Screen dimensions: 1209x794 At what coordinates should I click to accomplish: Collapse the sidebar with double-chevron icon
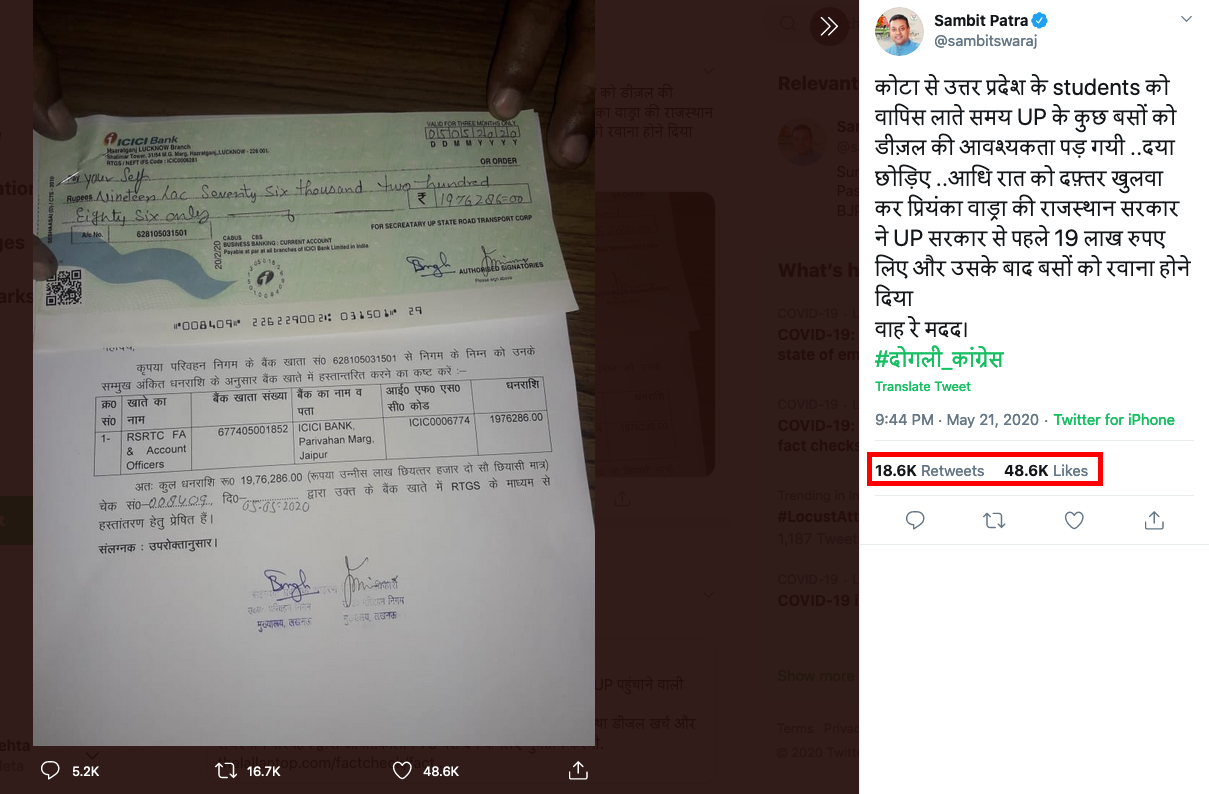(x=828, y=27)
